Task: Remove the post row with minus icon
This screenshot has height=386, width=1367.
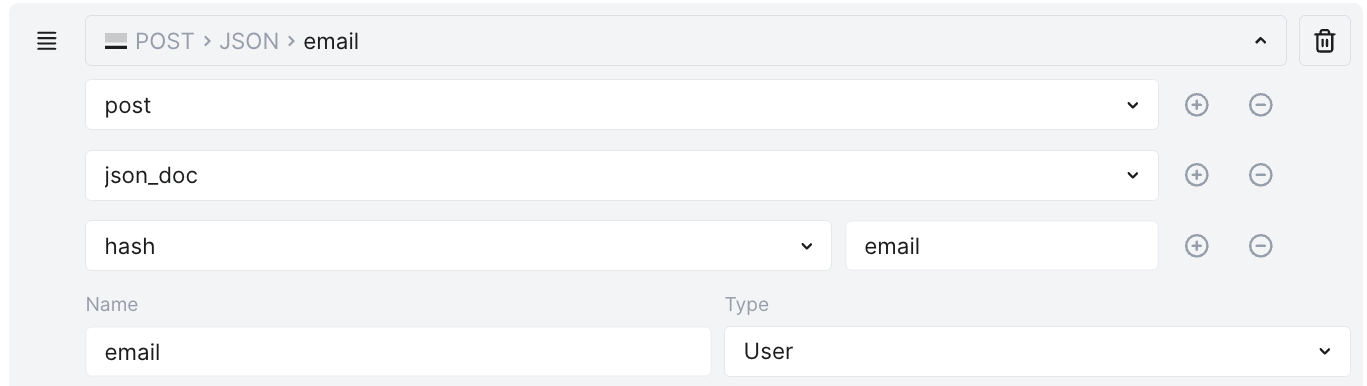Action: (x=1261, y=105)
